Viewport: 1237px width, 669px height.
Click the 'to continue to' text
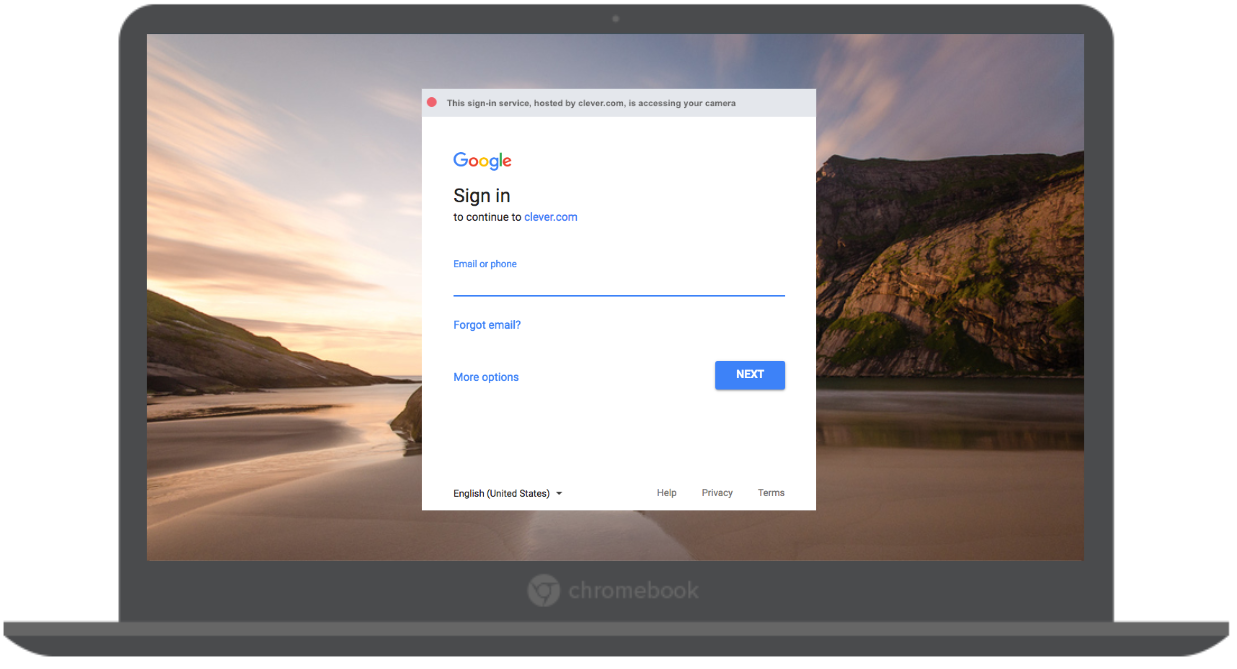point(487,217)
